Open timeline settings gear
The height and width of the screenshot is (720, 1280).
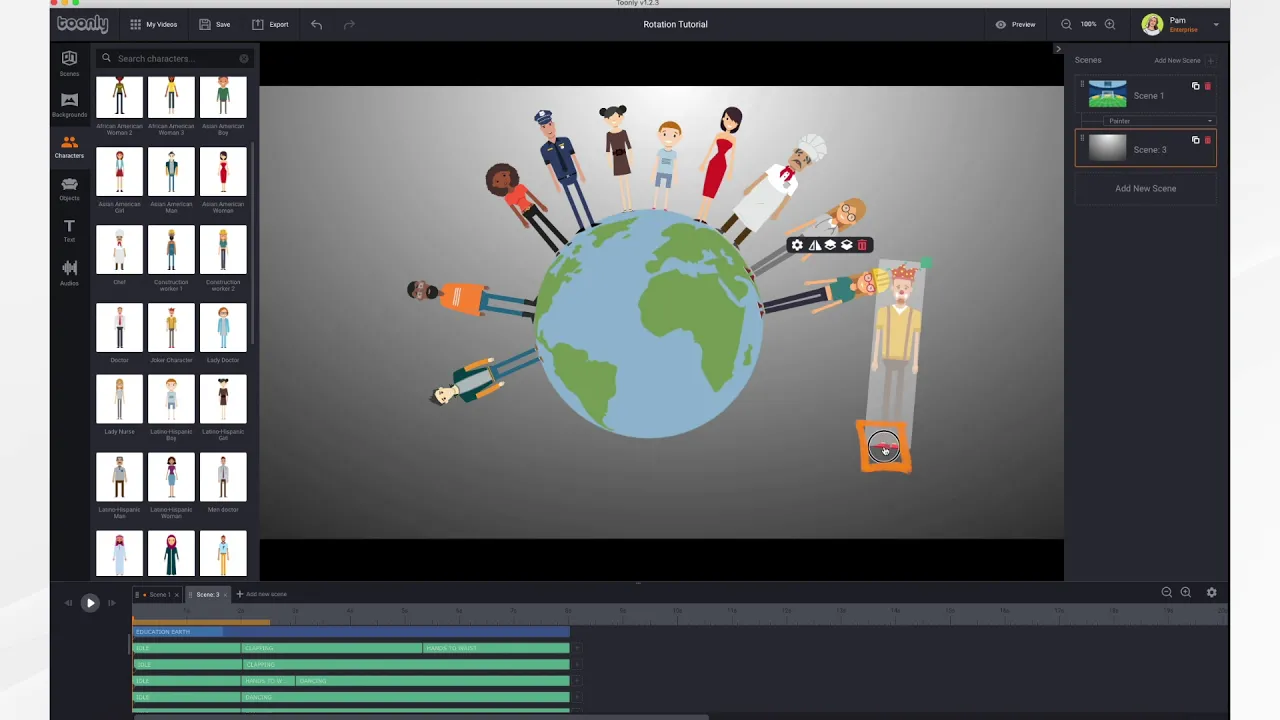pos(1211,592)
